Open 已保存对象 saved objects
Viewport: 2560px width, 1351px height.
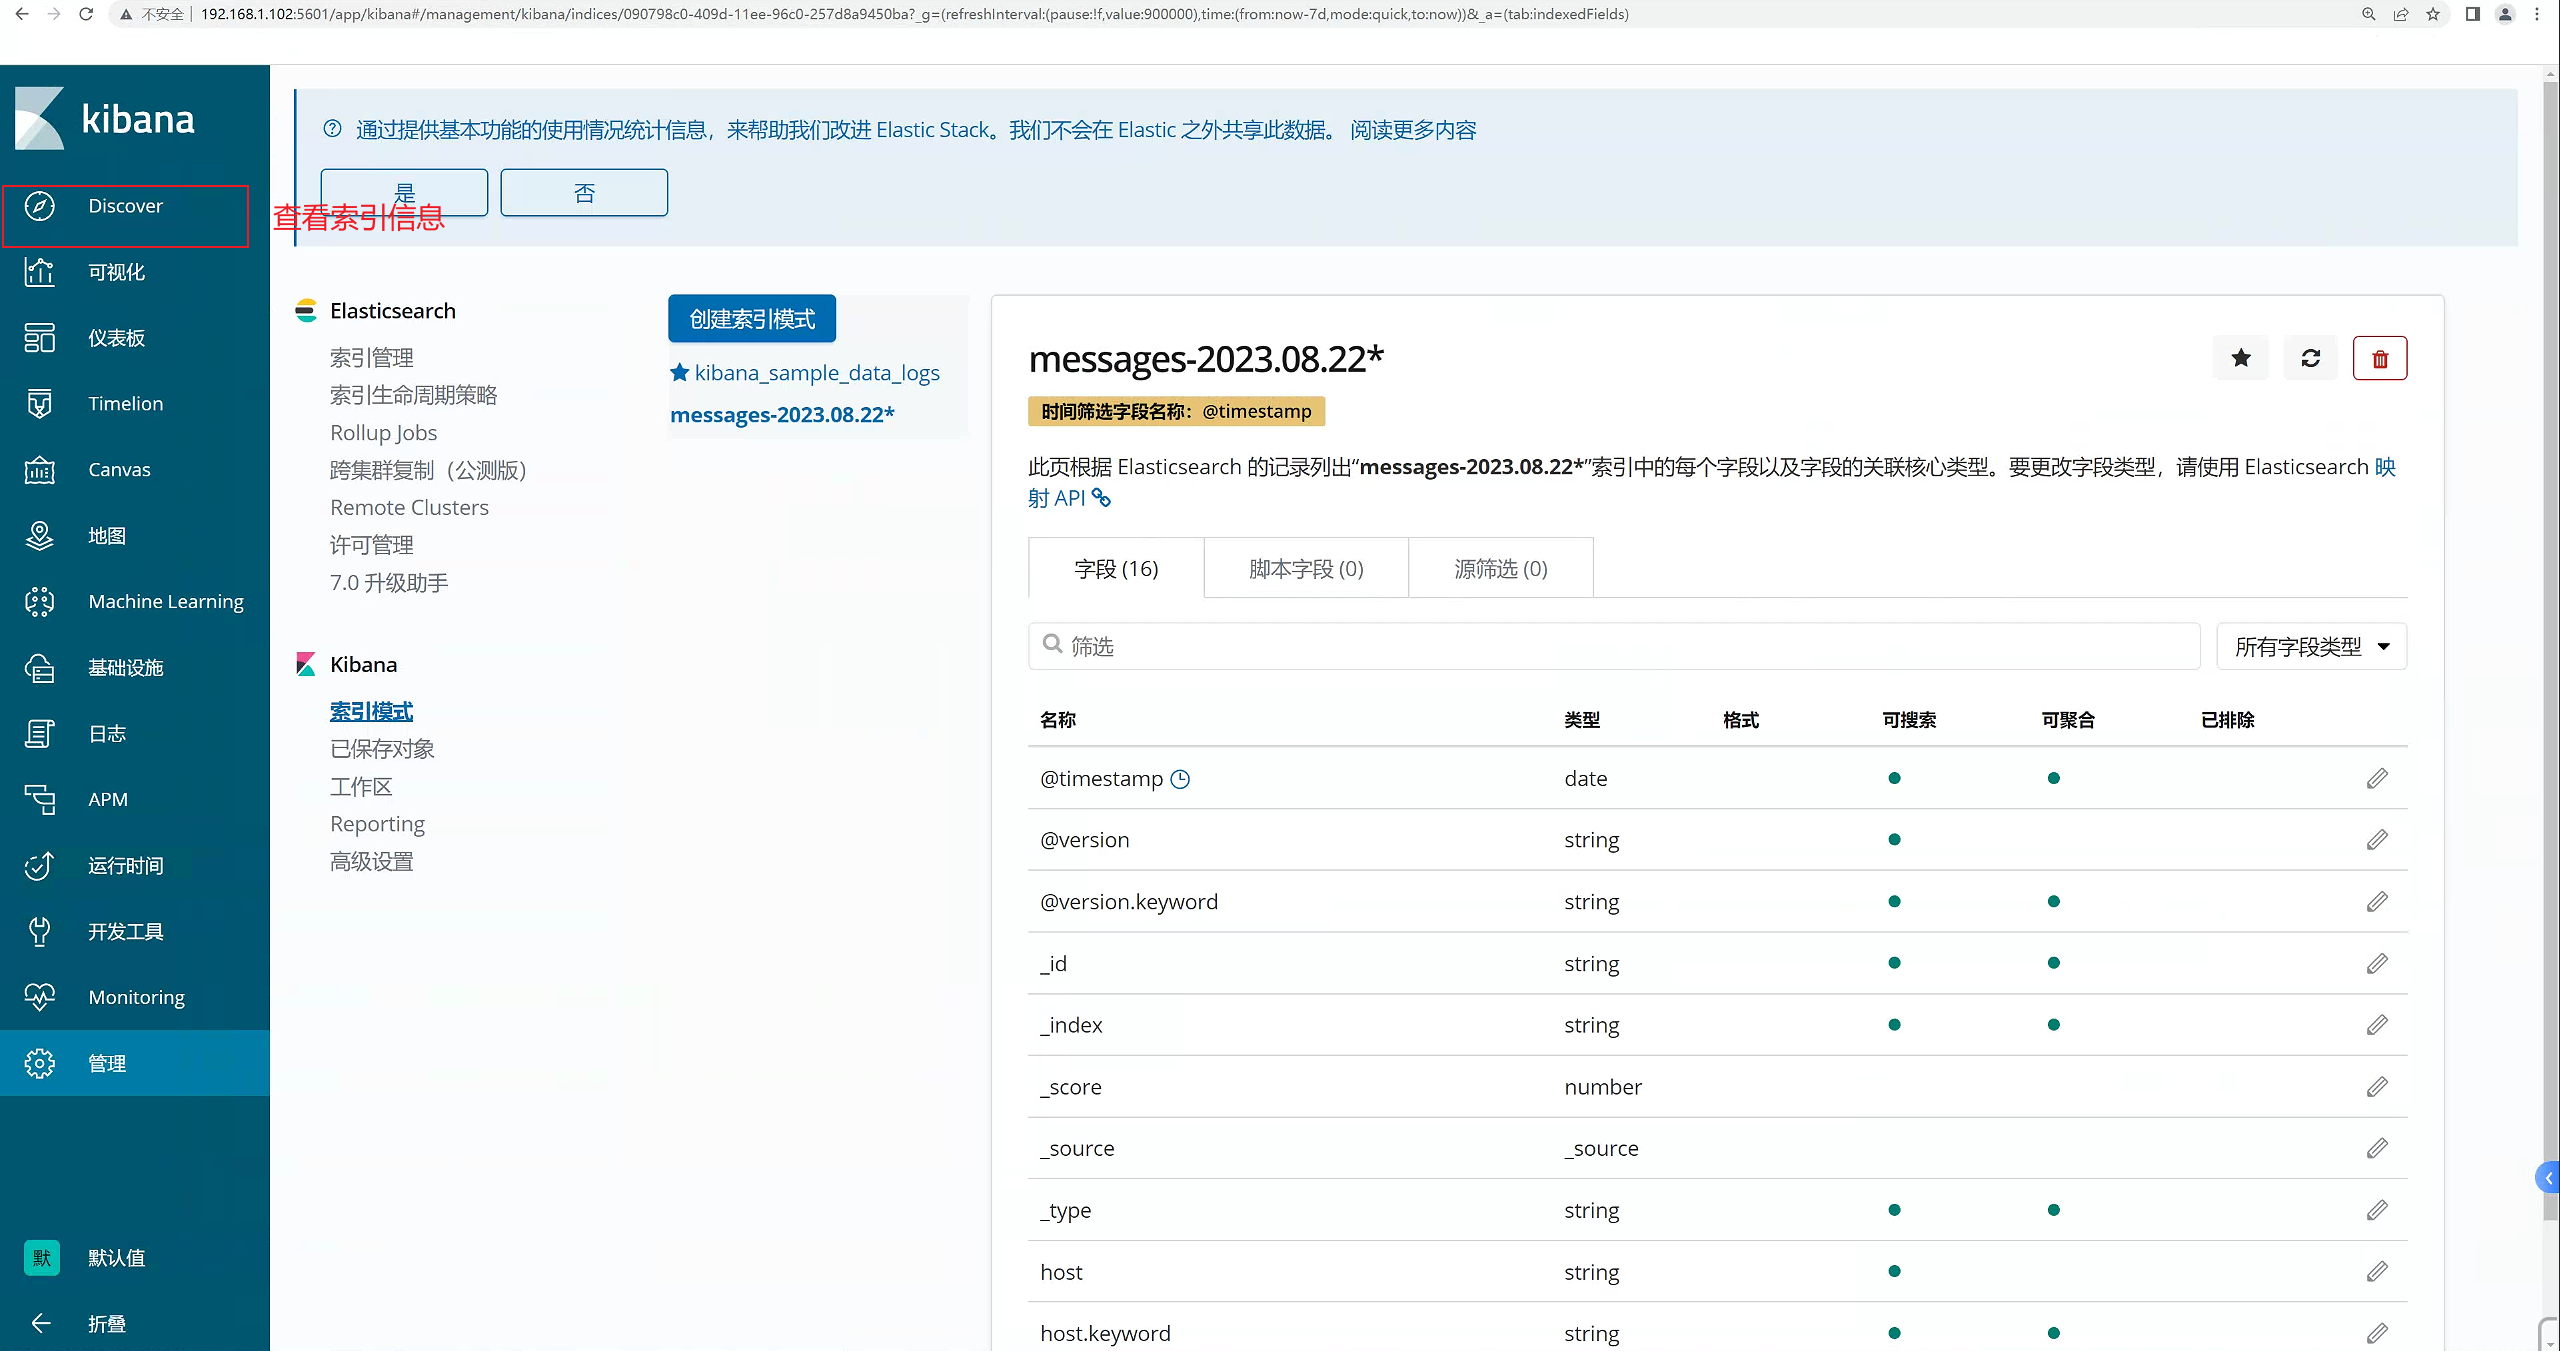382,749
